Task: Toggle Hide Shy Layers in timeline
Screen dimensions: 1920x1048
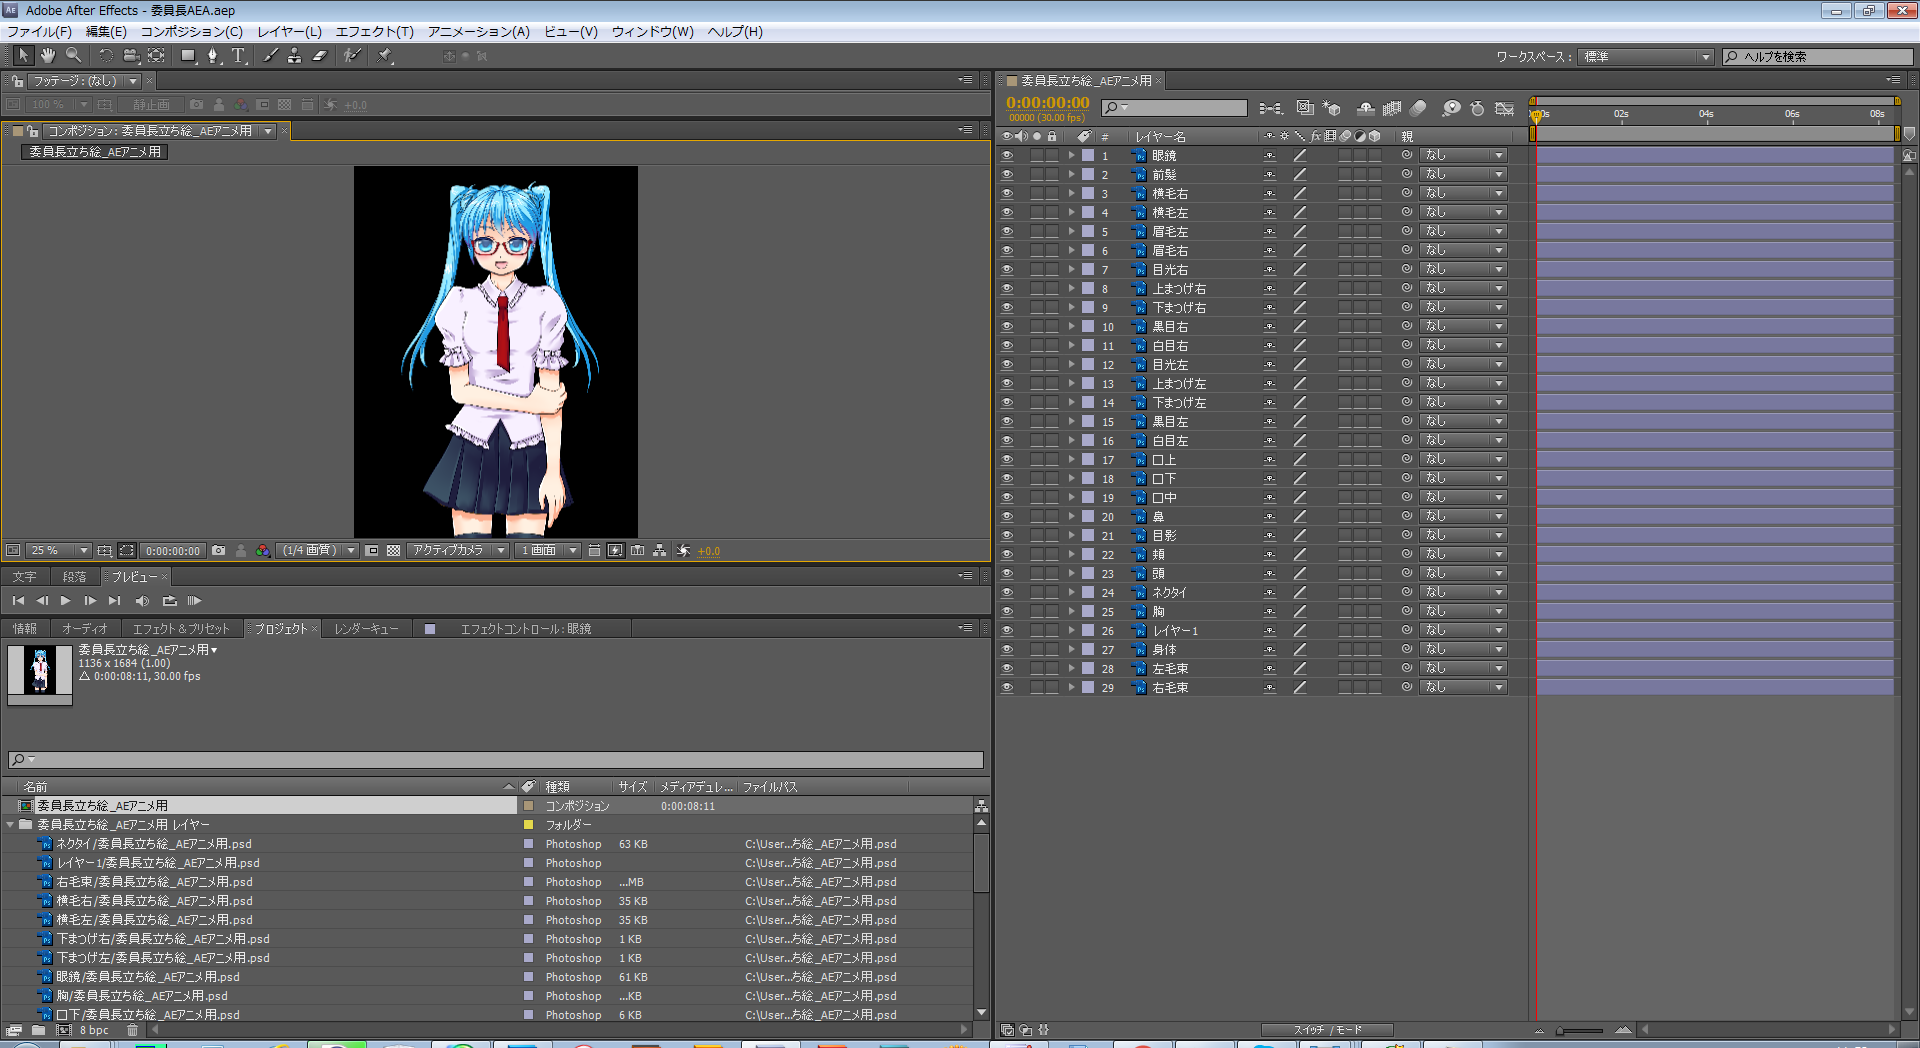Action: [x=1365, y=108]
